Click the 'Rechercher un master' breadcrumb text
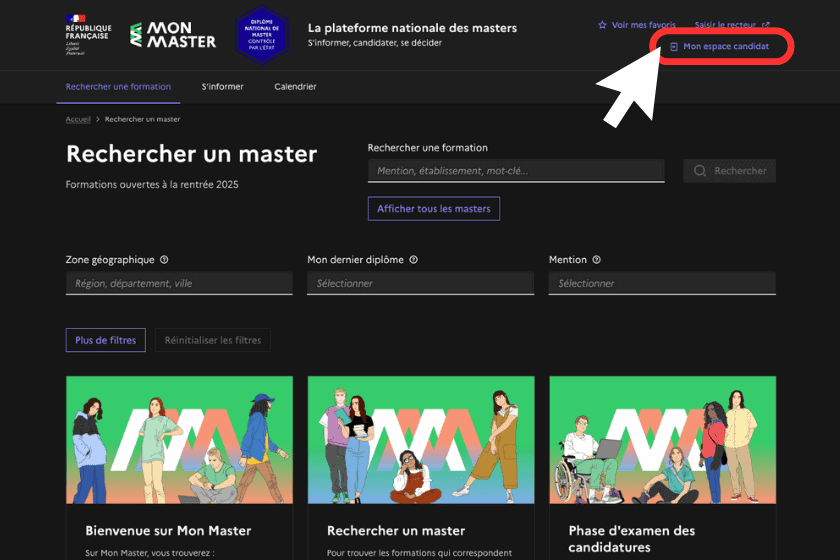 point(142,120)
